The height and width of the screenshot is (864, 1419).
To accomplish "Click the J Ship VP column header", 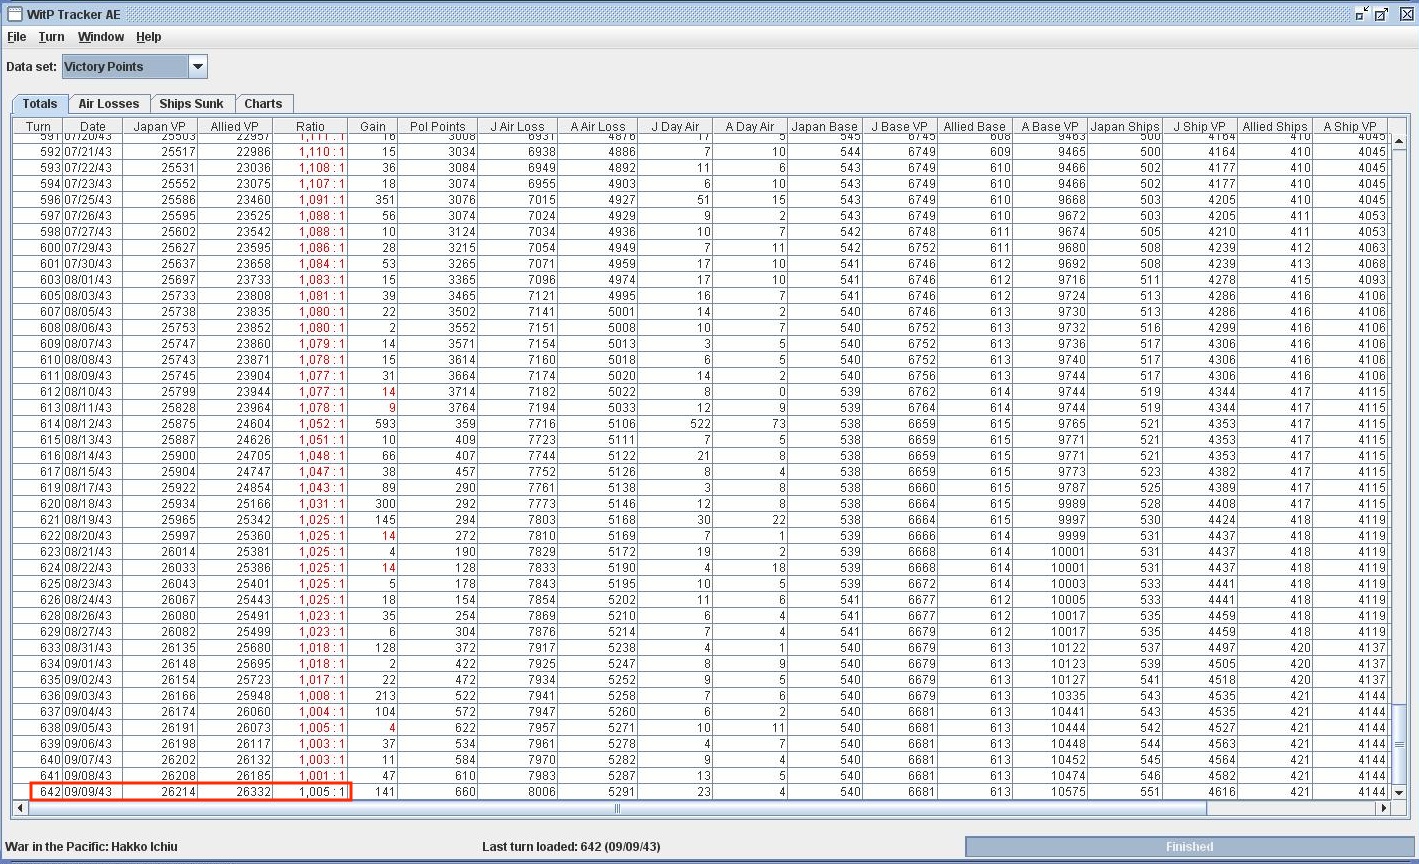I will click(1200, 127).
